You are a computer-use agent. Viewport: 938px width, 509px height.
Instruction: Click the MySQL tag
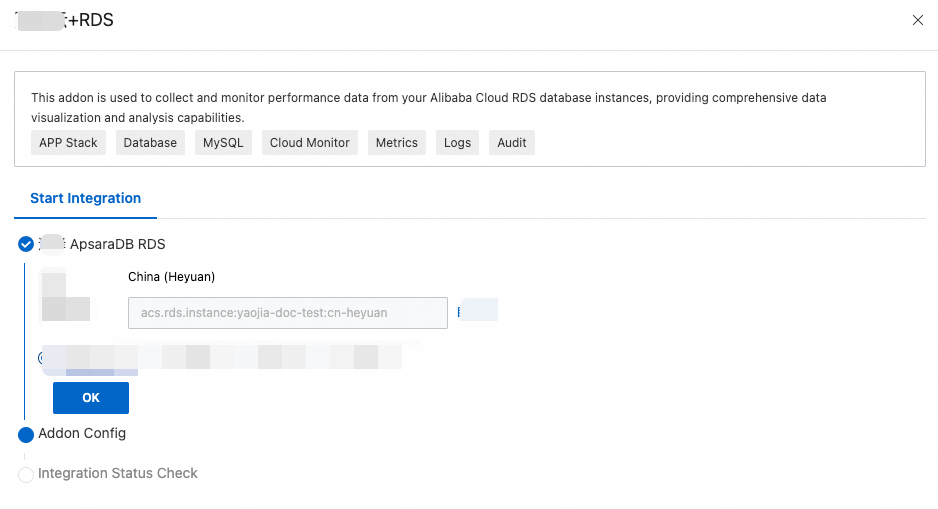pyautogui.click(x=223, y=143)
